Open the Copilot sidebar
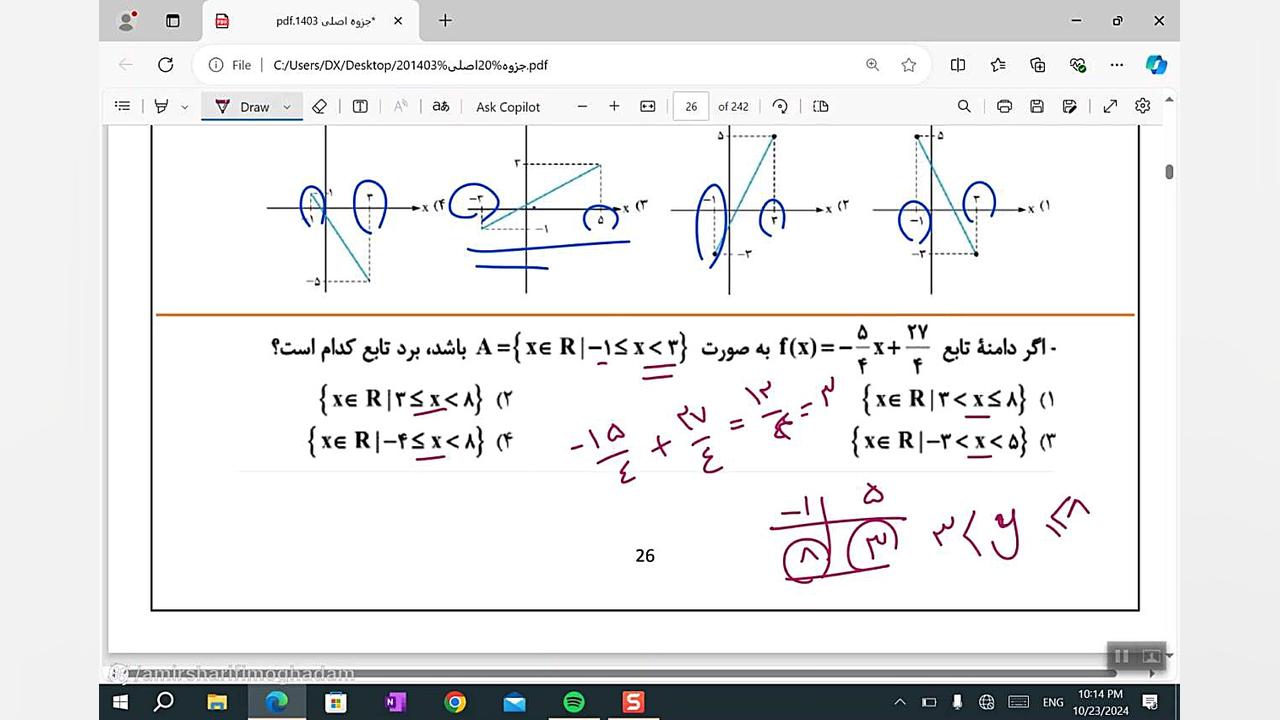The height and width of the screenshot is (720, 1280). (1156, 65)
